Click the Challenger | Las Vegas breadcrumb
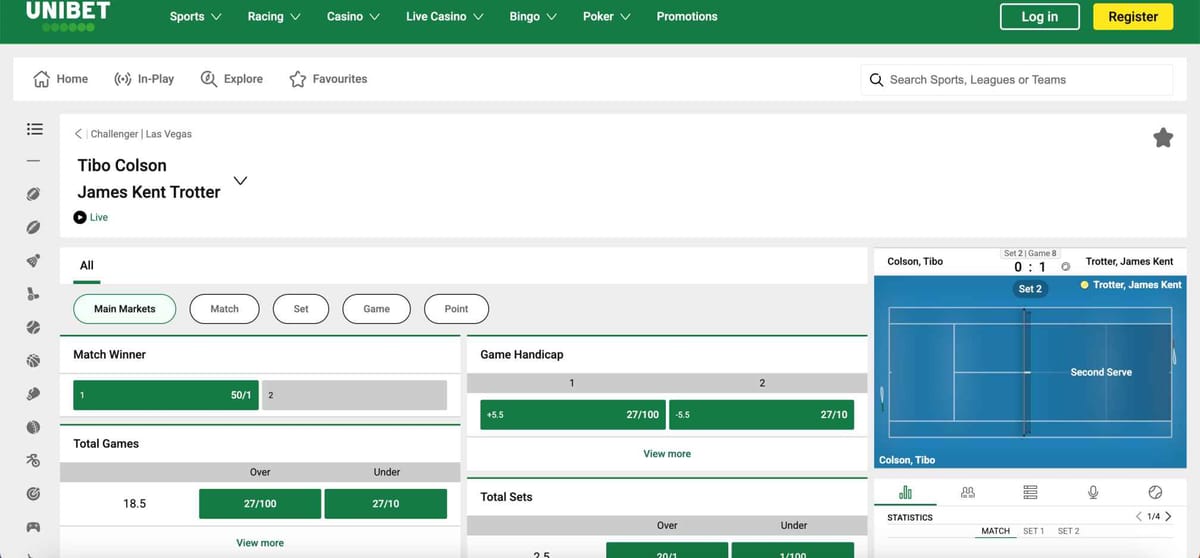This screenshot has width=1200, height=558. [x=141, y=134]
